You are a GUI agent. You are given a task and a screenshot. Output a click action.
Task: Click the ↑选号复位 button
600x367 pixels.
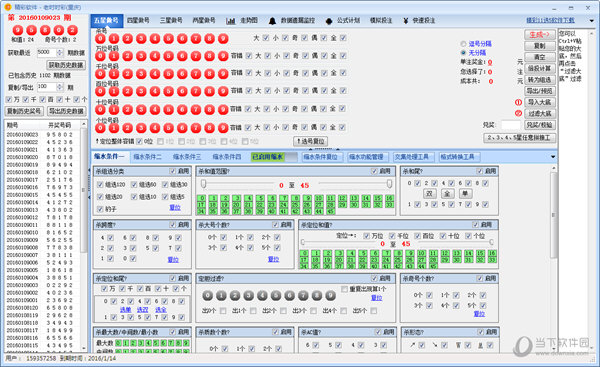[x=311, y=141]
